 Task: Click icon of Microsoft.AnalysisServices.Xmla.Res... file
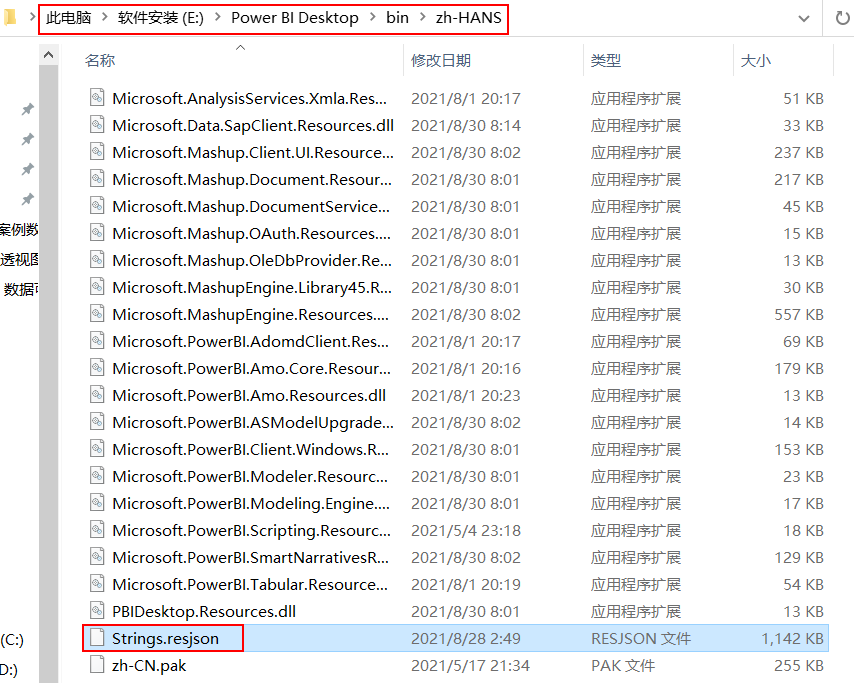[x=97, y=98]
